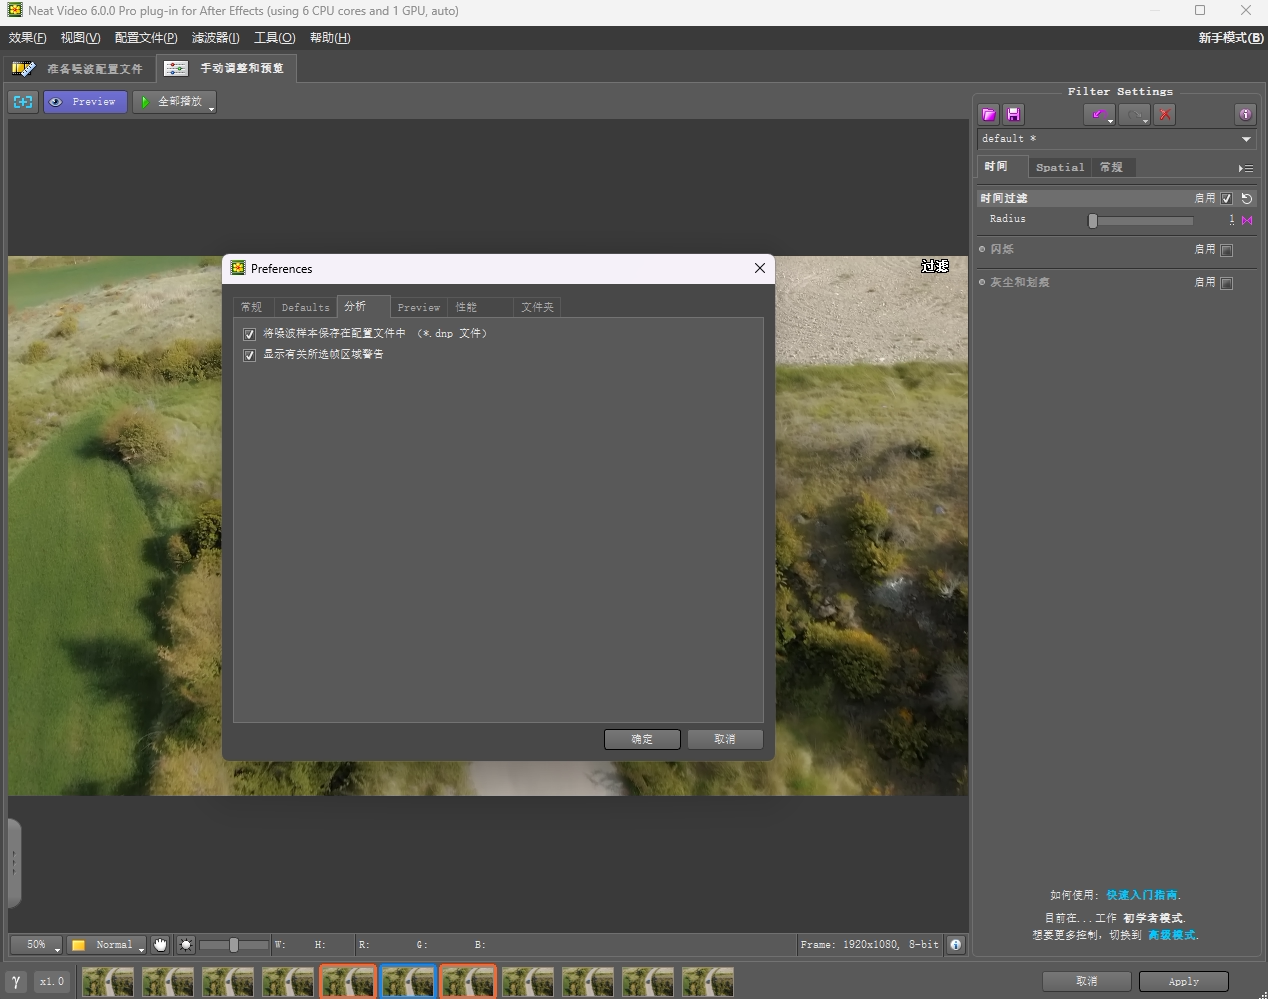Switch to the Preview tab in Preferences
The height and width of the screenshot is (999, 1268).
pyautogui.click(x=418, y=307)
